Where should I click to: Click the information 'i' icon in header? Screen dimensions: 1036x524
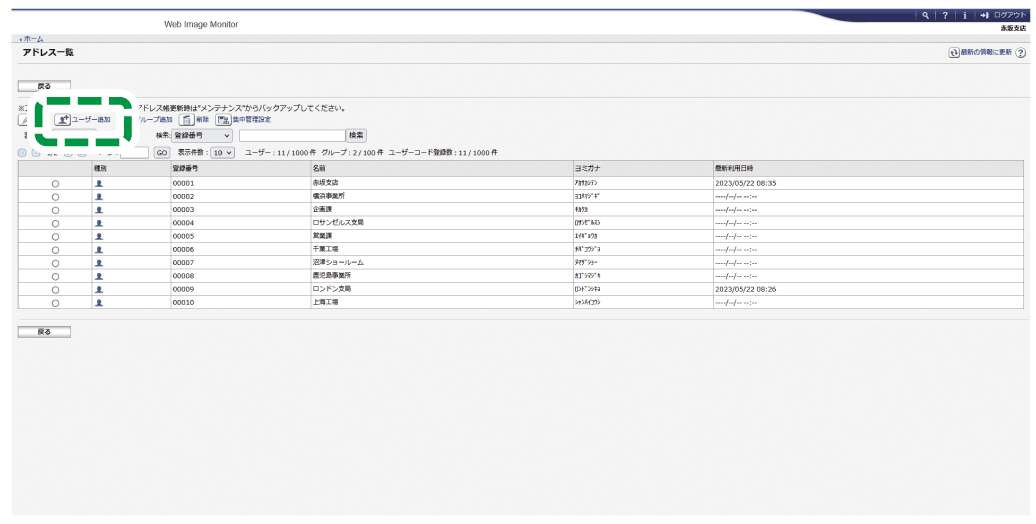pos(963,15)
